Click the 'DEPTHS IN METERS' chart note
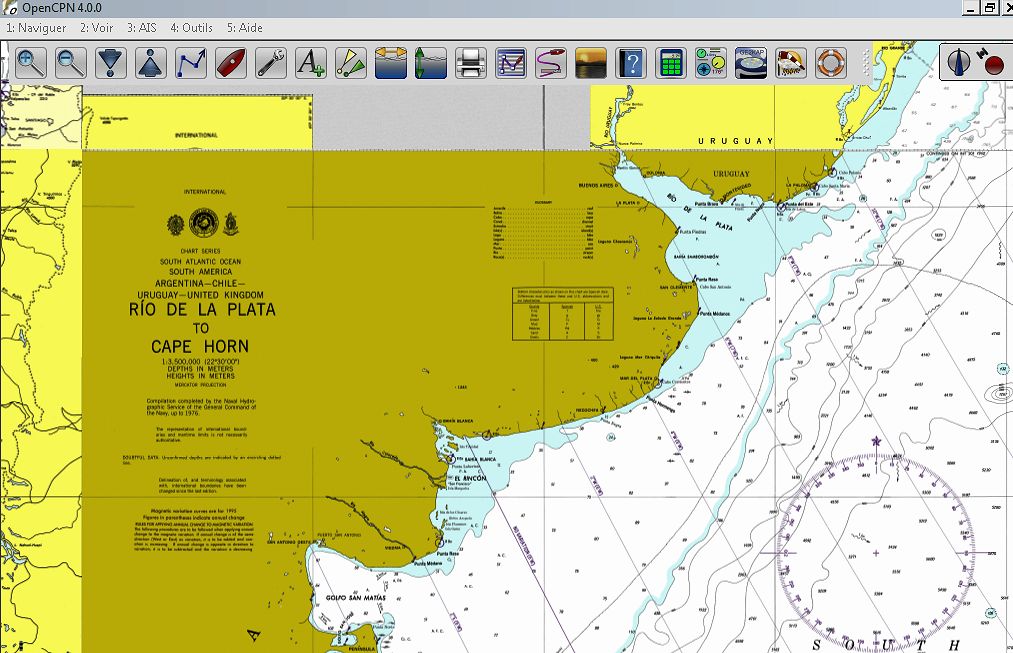Screen dimensions: 1013x653 [201, 369]
